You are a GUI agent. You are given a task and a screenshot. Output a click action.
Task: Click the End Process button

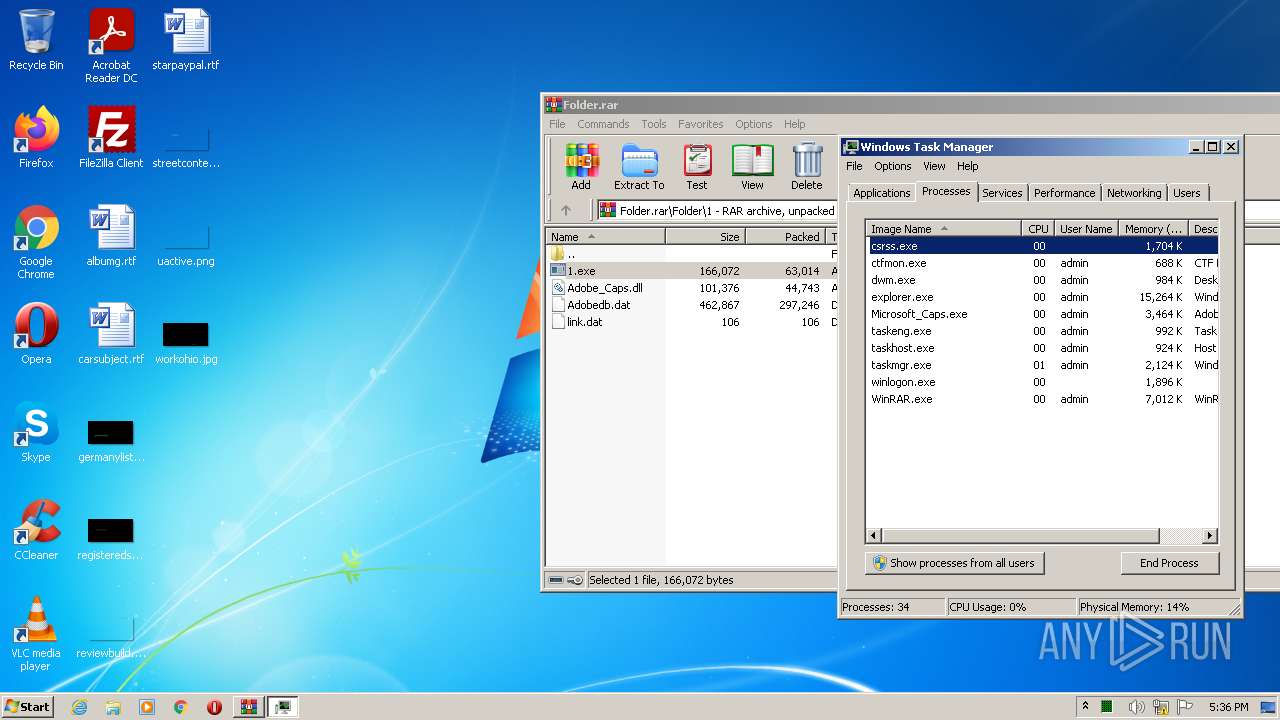(1169, 563)
